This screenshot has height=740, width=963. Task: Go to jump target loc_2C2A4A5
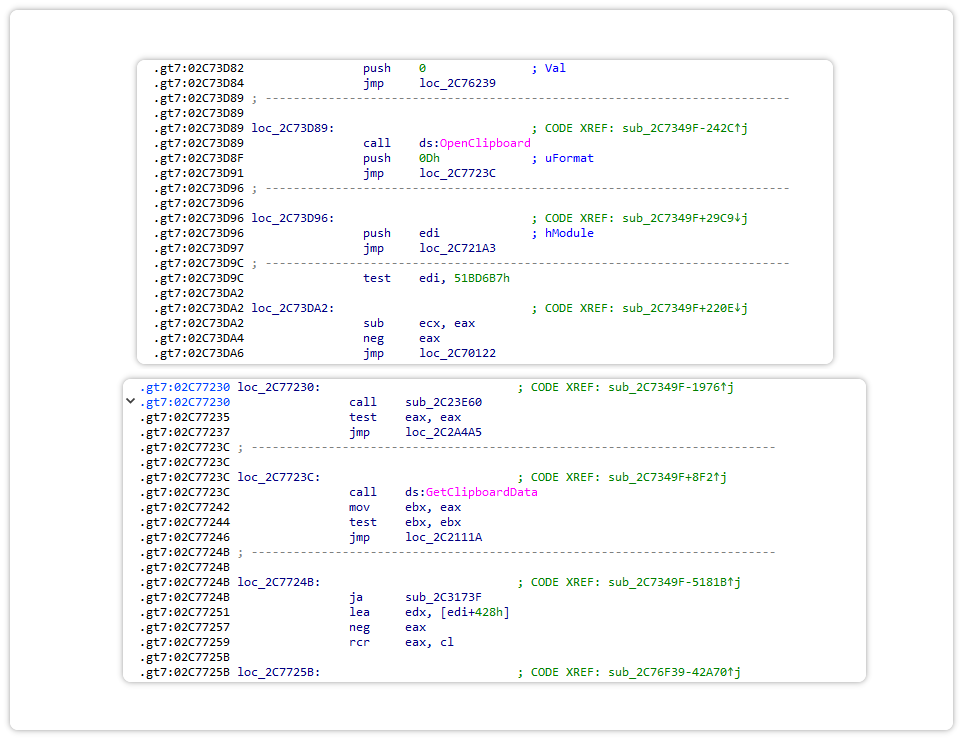tap(443, 432)
